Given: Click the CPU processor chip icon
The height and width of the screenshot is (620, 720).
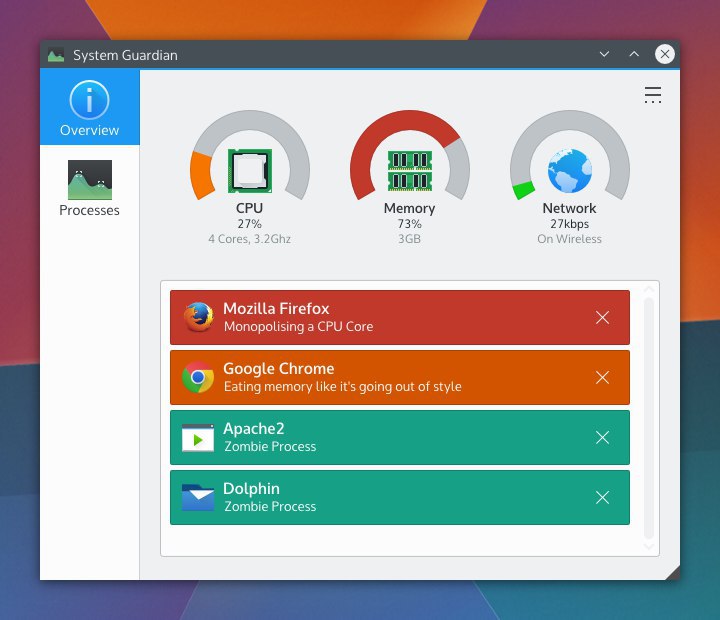Looking at the screenshot, I should [x=250, y=170].
